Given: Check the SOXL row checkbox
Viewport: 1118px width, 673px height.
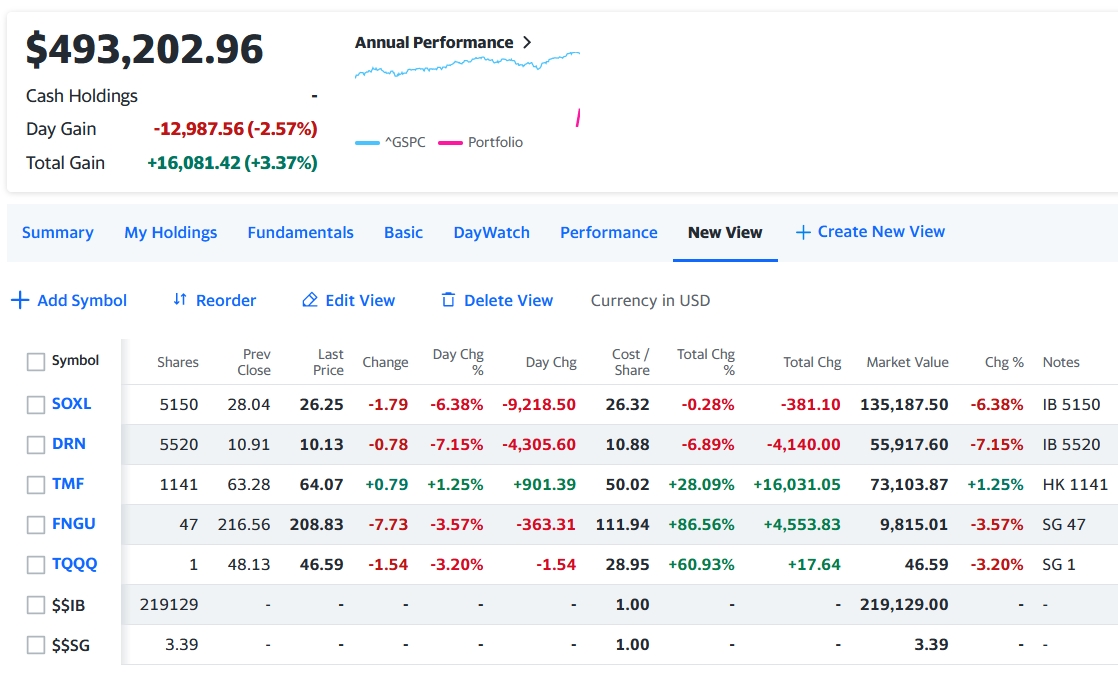Looking at the screenshot, I should coord(36,404).
